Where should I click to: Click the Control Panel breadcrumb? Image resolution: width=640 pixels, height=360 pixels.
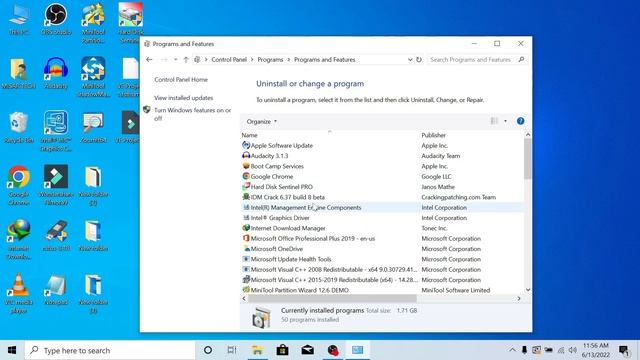(x=229, y=60)
